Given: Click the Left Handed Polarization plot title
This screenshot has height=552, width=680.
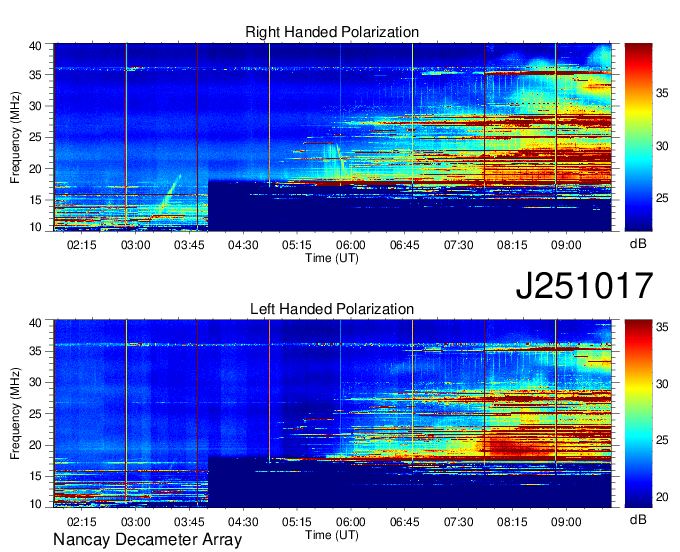Looking at the screenshot, I should pyautogui.click(x=332, y=309).
